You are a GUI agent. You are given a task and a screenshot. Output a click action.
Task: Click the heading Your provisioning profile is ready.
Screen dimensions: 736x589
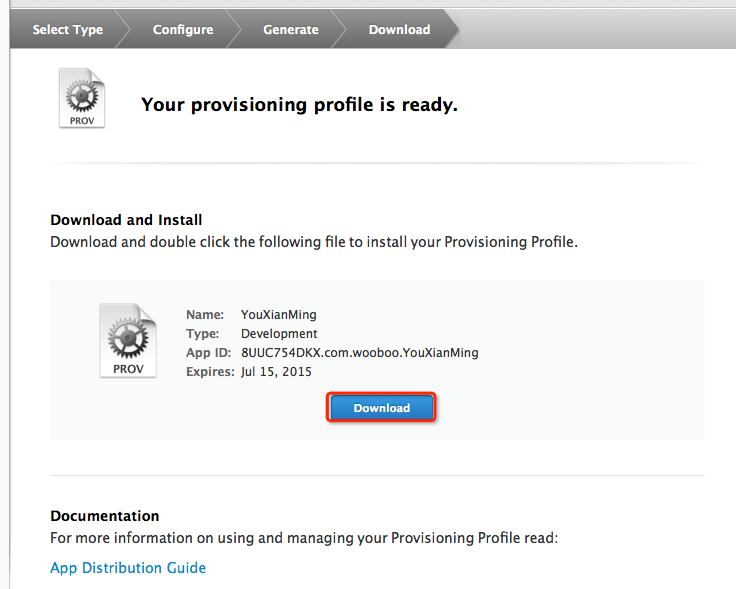pos(299,104)
